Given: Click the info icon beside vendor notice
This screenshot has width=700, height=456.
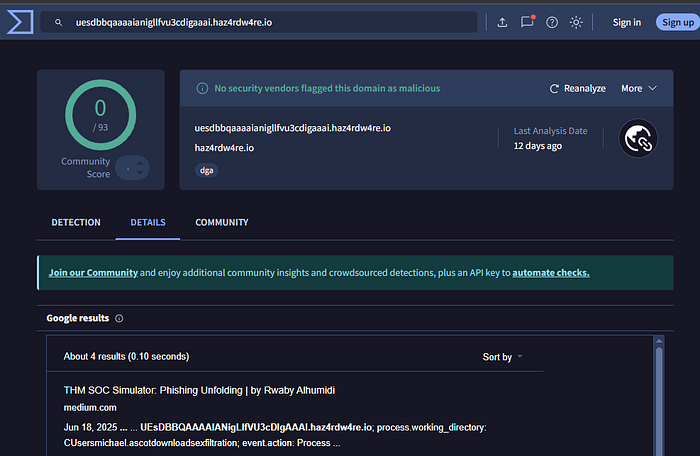Looking at the screenshot, I should click(x=202, y=88).
